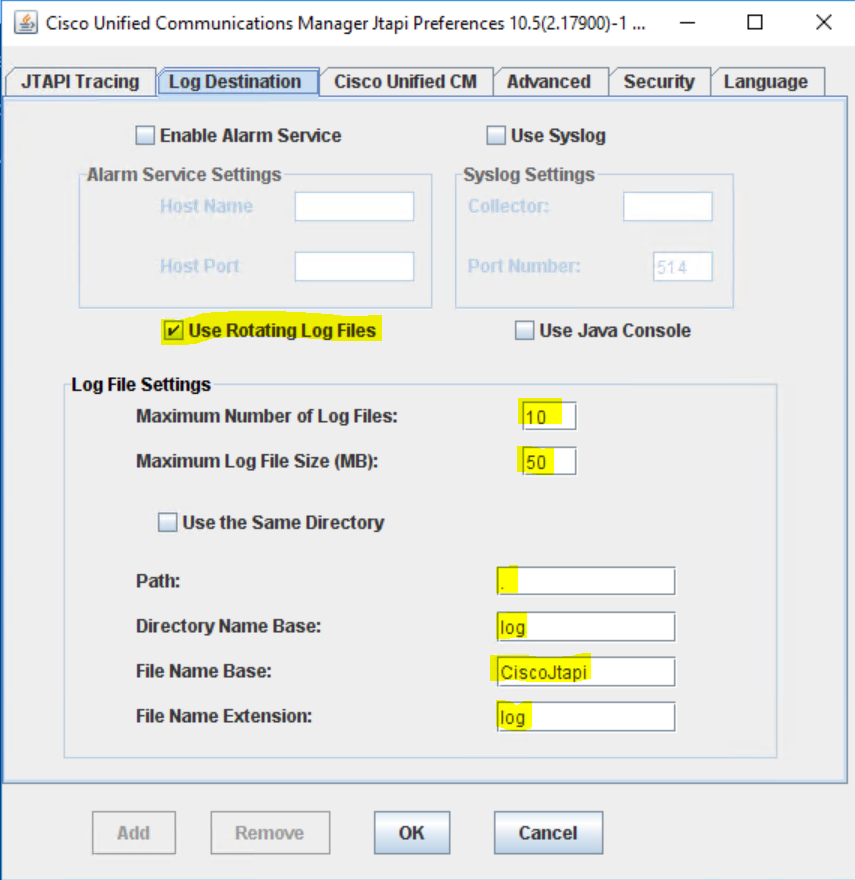Click the Syslog Collector field
855x880 pixels.
[667, 207]
